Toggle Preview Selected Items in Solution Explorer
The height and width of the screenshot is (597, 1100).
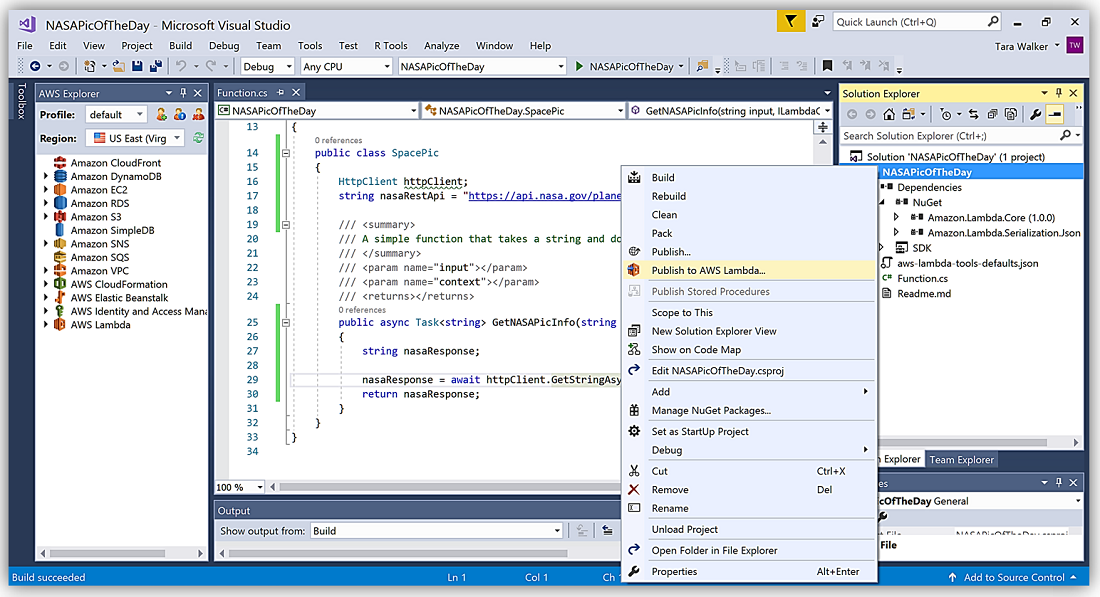[1054, 114]
